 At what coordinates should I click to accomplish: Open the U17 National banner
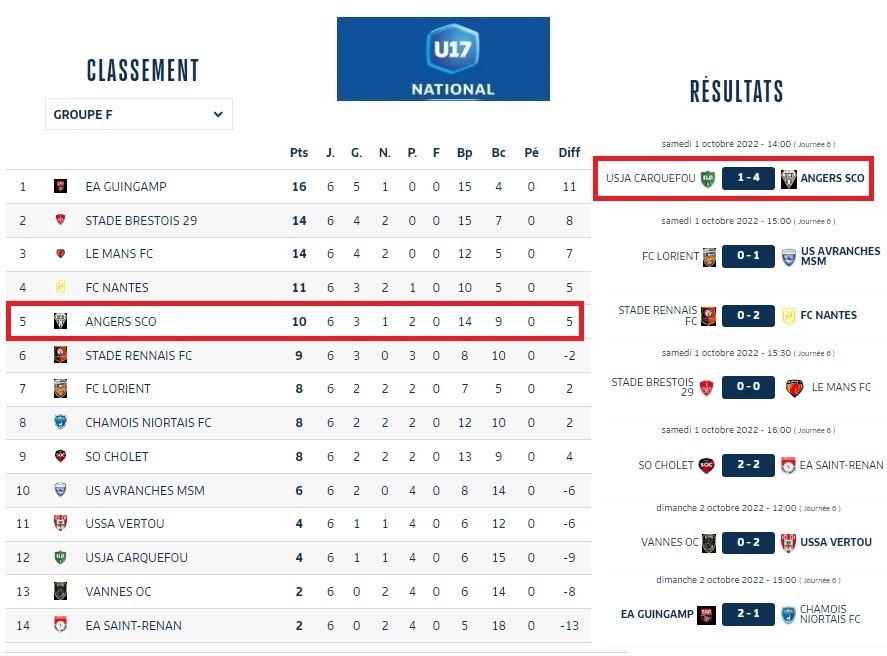[443, 59]
